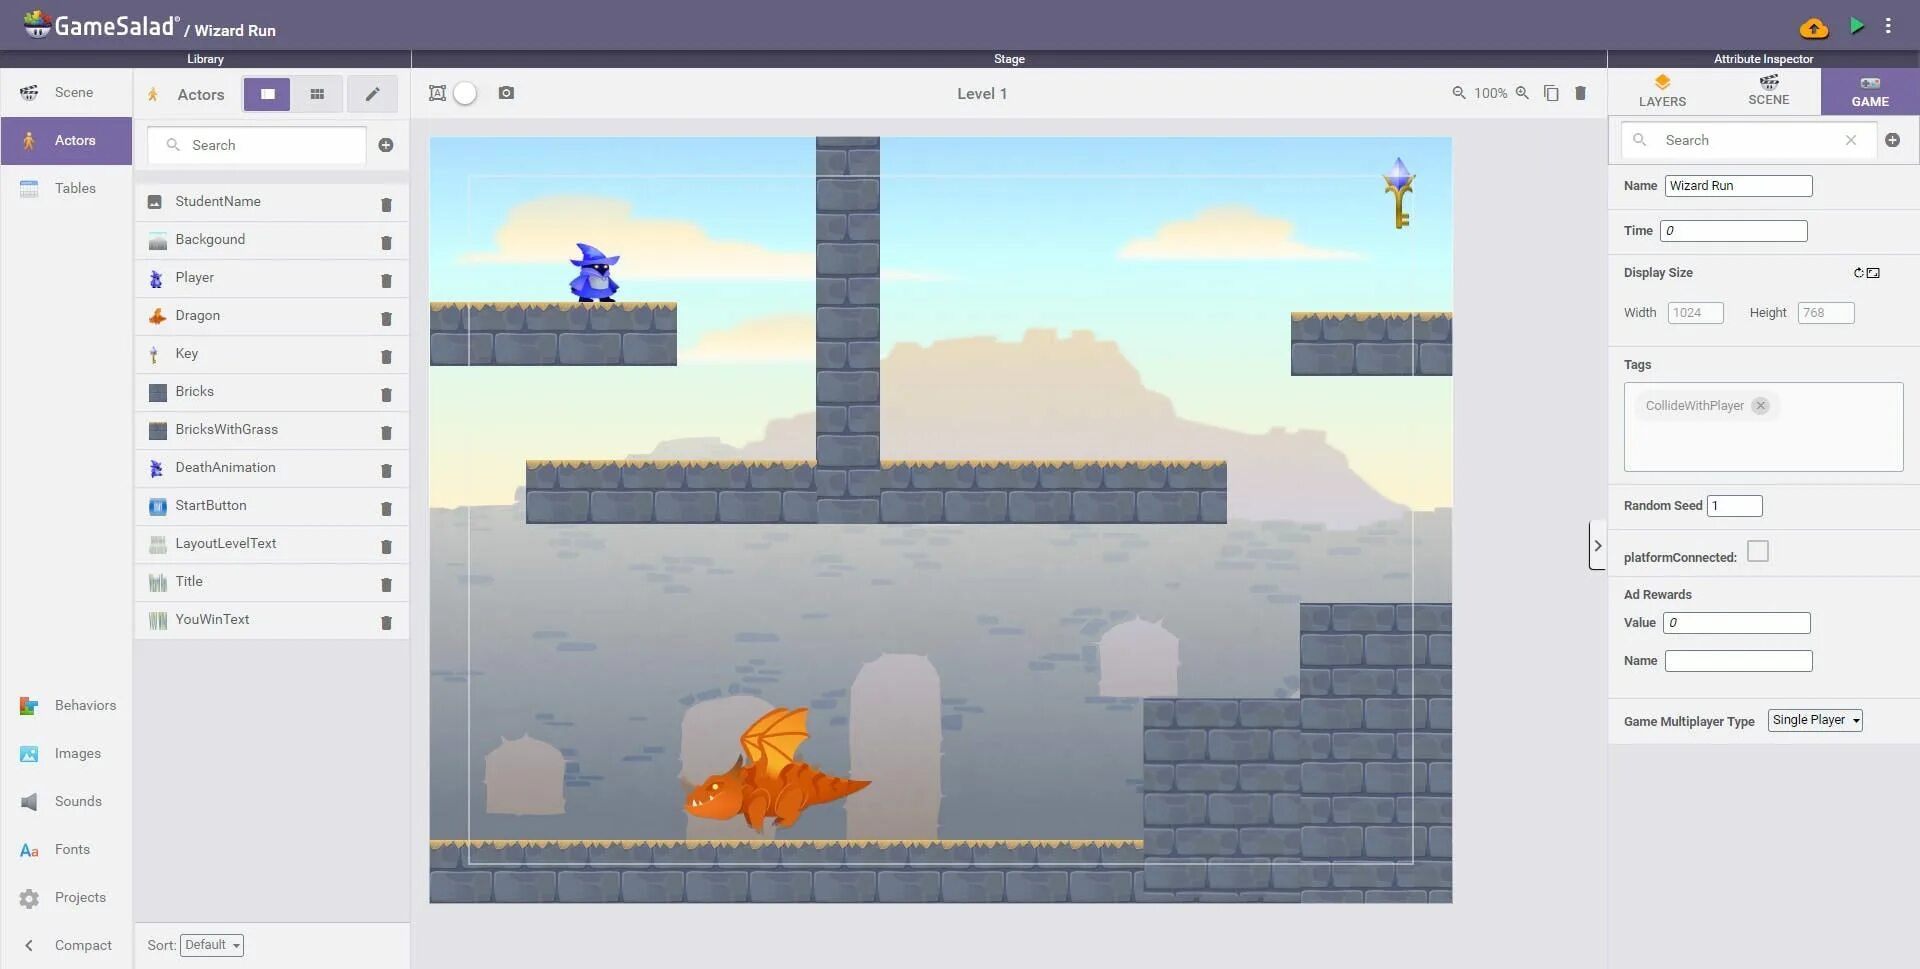The width and height of the screenshot is (1920, 969).
Task: Click the Behaviors icon in the sidebar
Action: [x=27, y=705]
